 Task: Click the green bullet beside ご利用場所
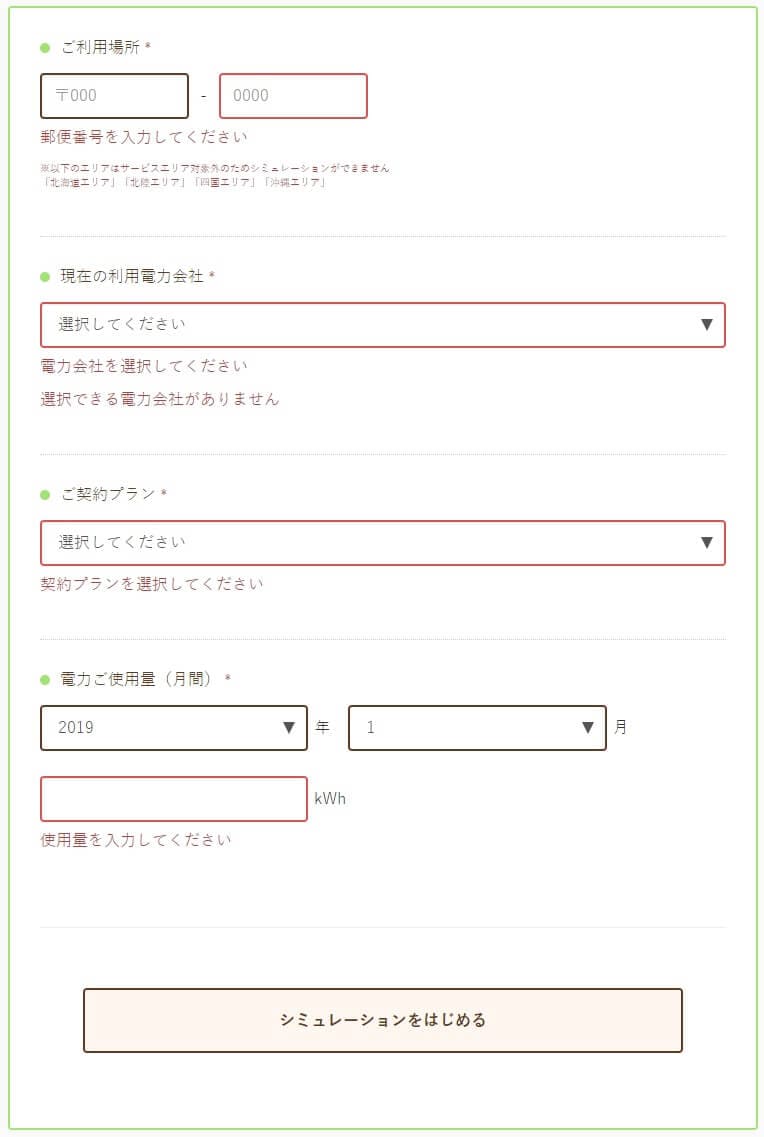click(x=45, y=48)
